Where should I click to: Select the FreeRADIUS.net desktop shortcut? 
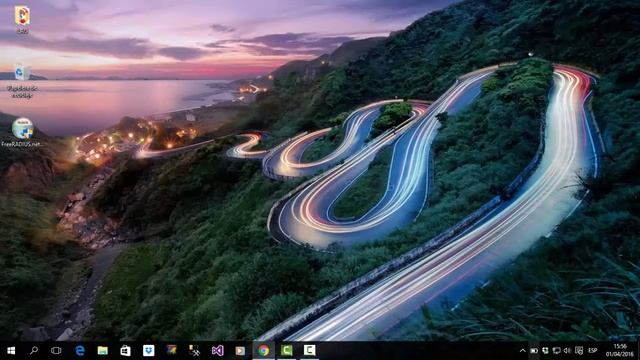(22, 132)
